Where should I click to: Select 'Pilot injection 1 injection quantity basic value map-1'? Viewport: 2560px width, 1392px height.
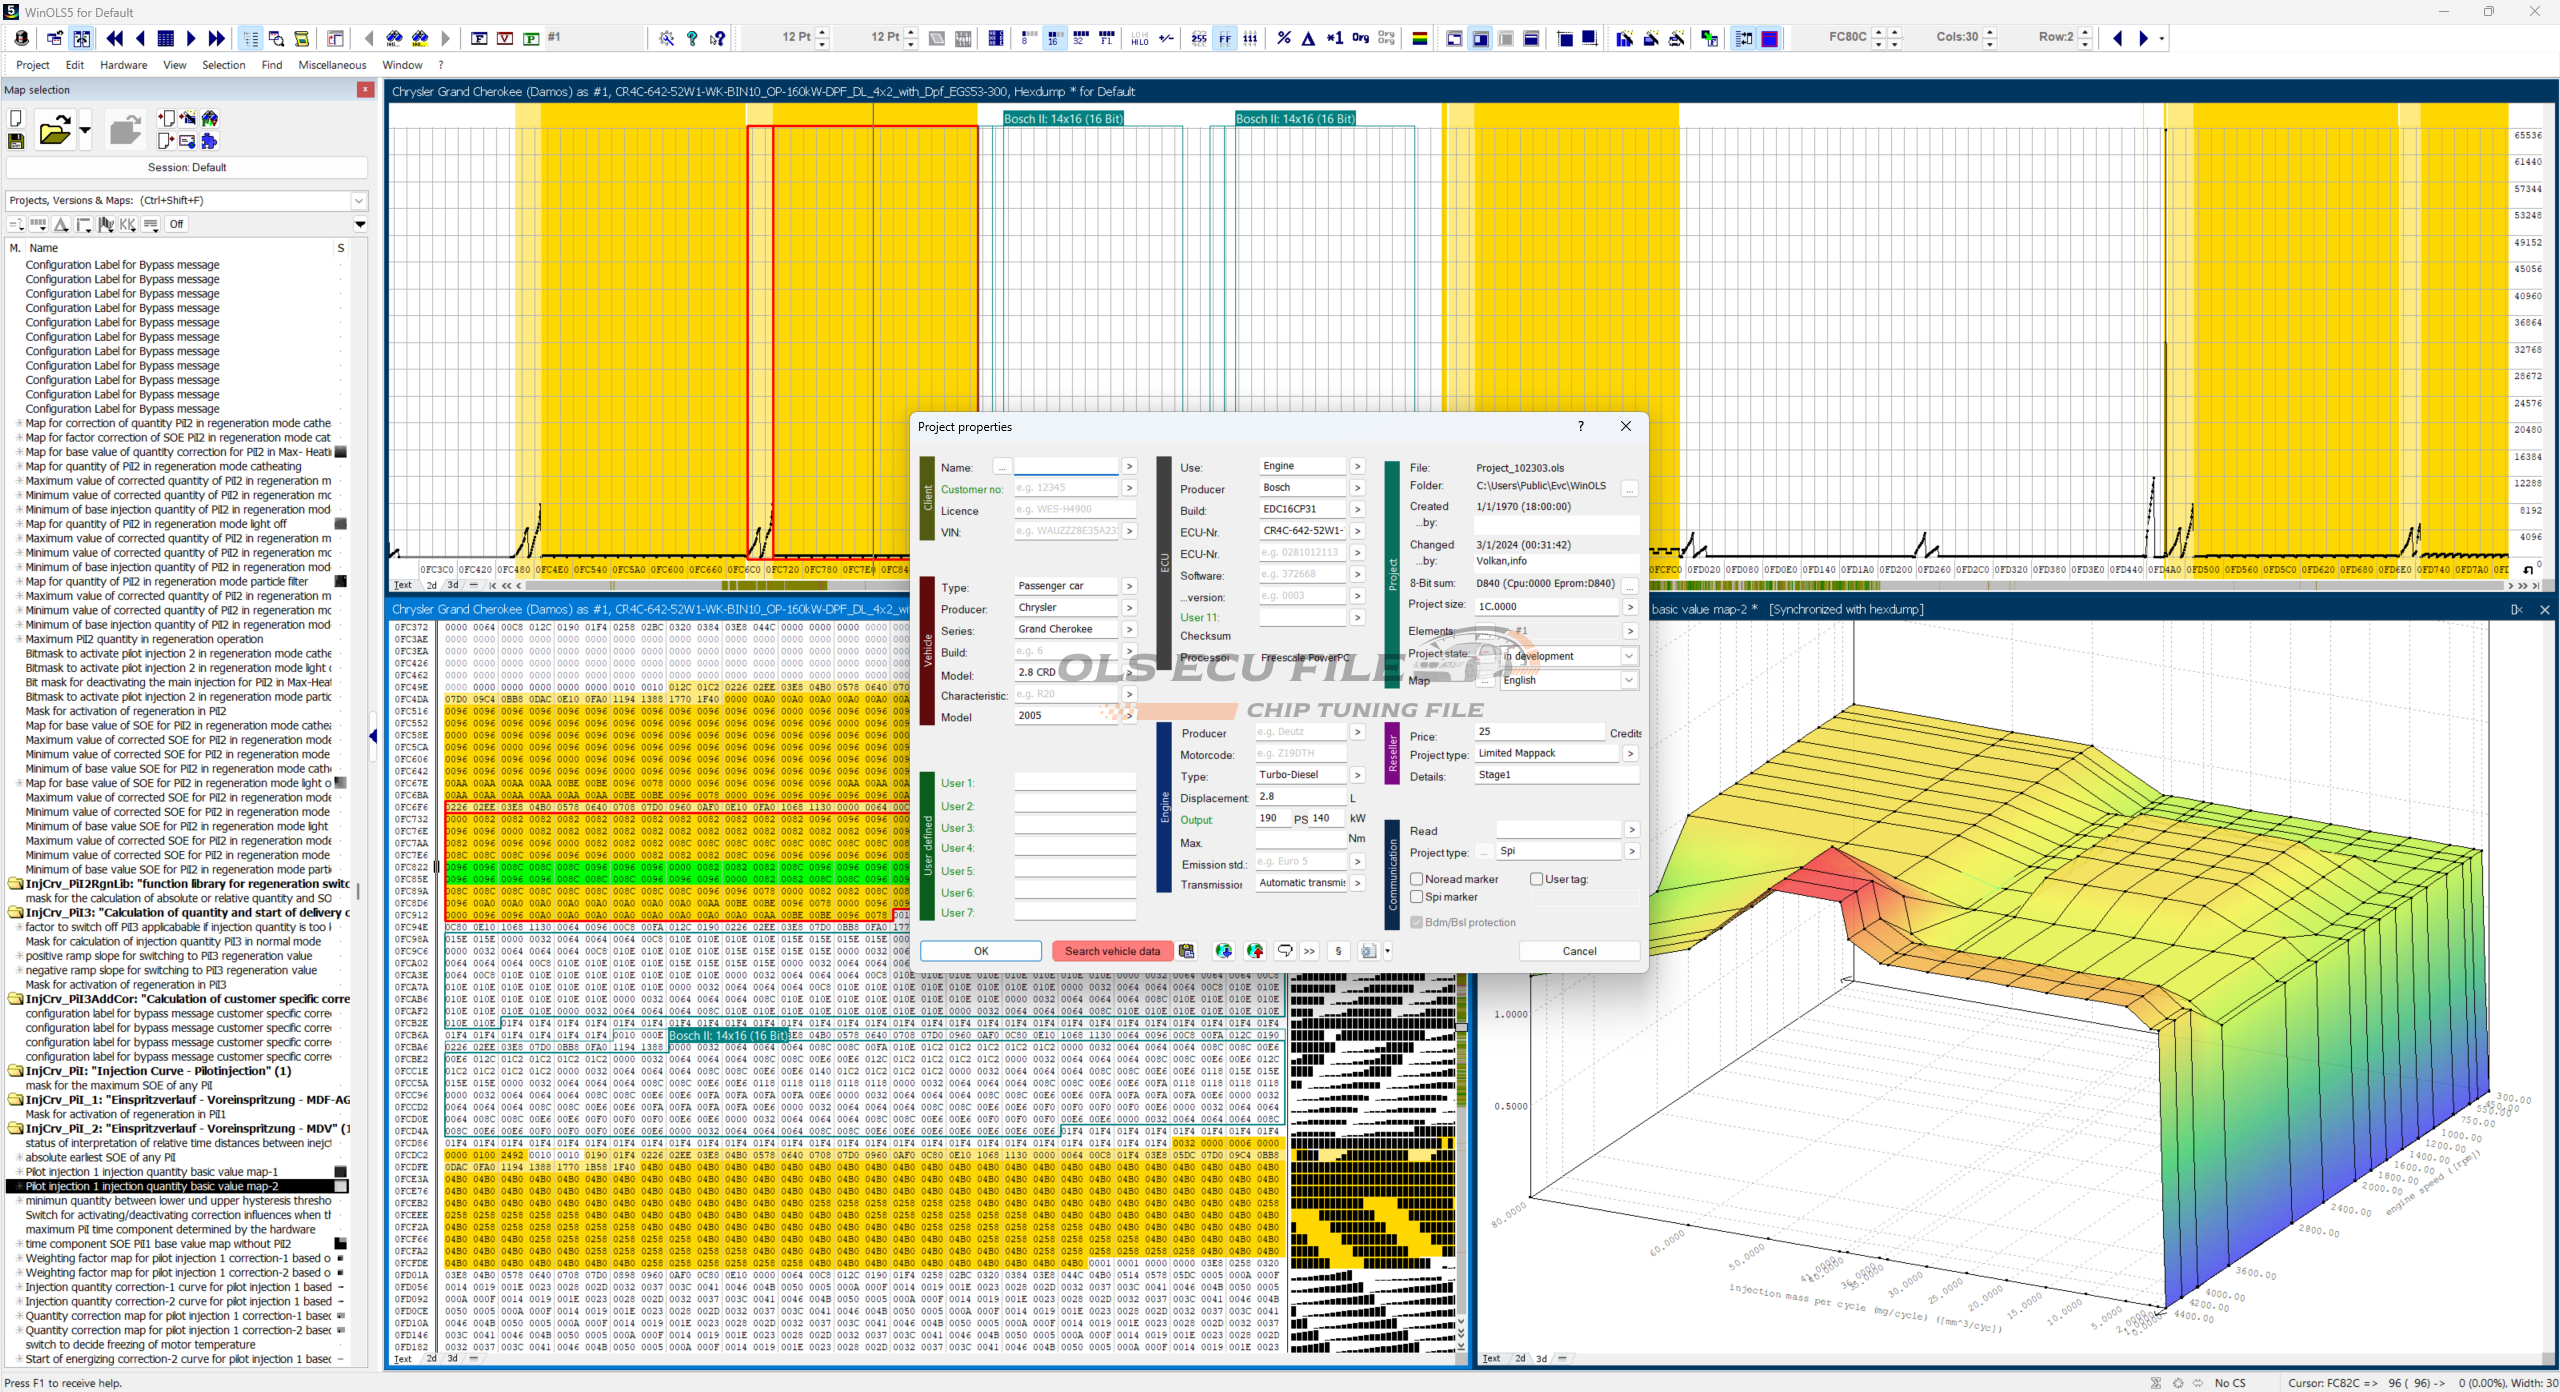152,1172
